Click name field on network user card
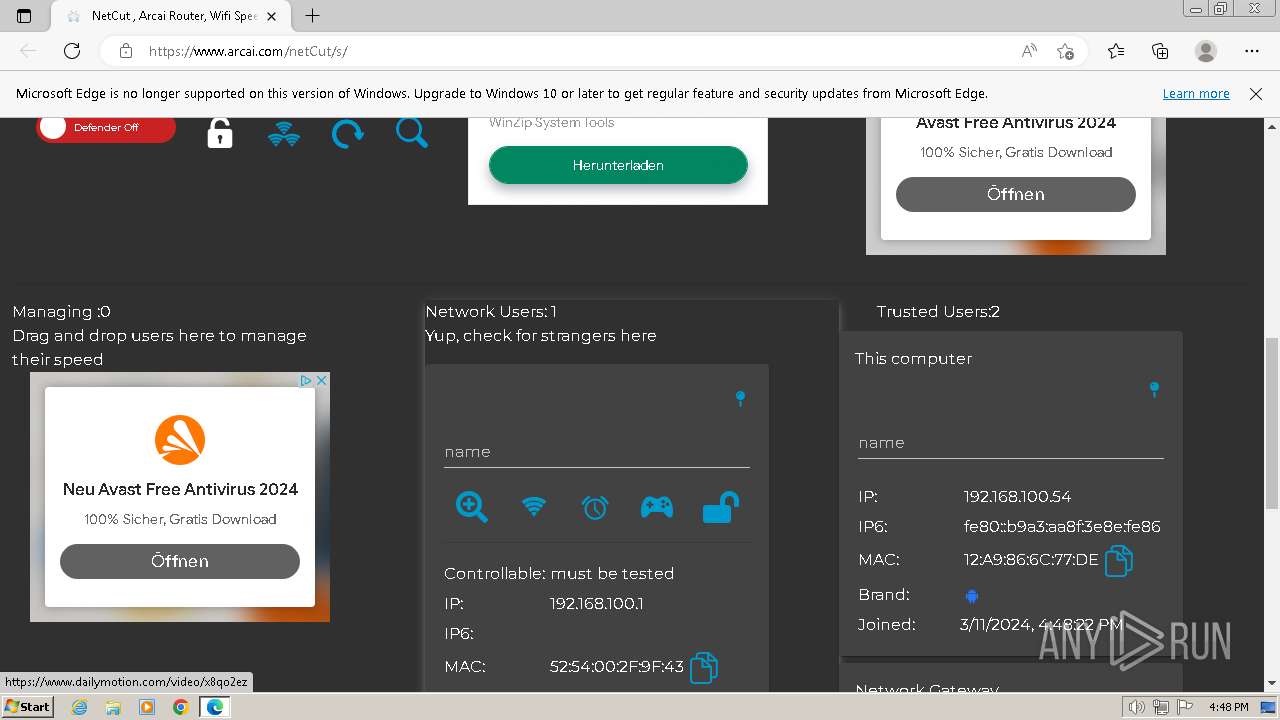Screen dimensions: 1280x720 pos(597,452)
